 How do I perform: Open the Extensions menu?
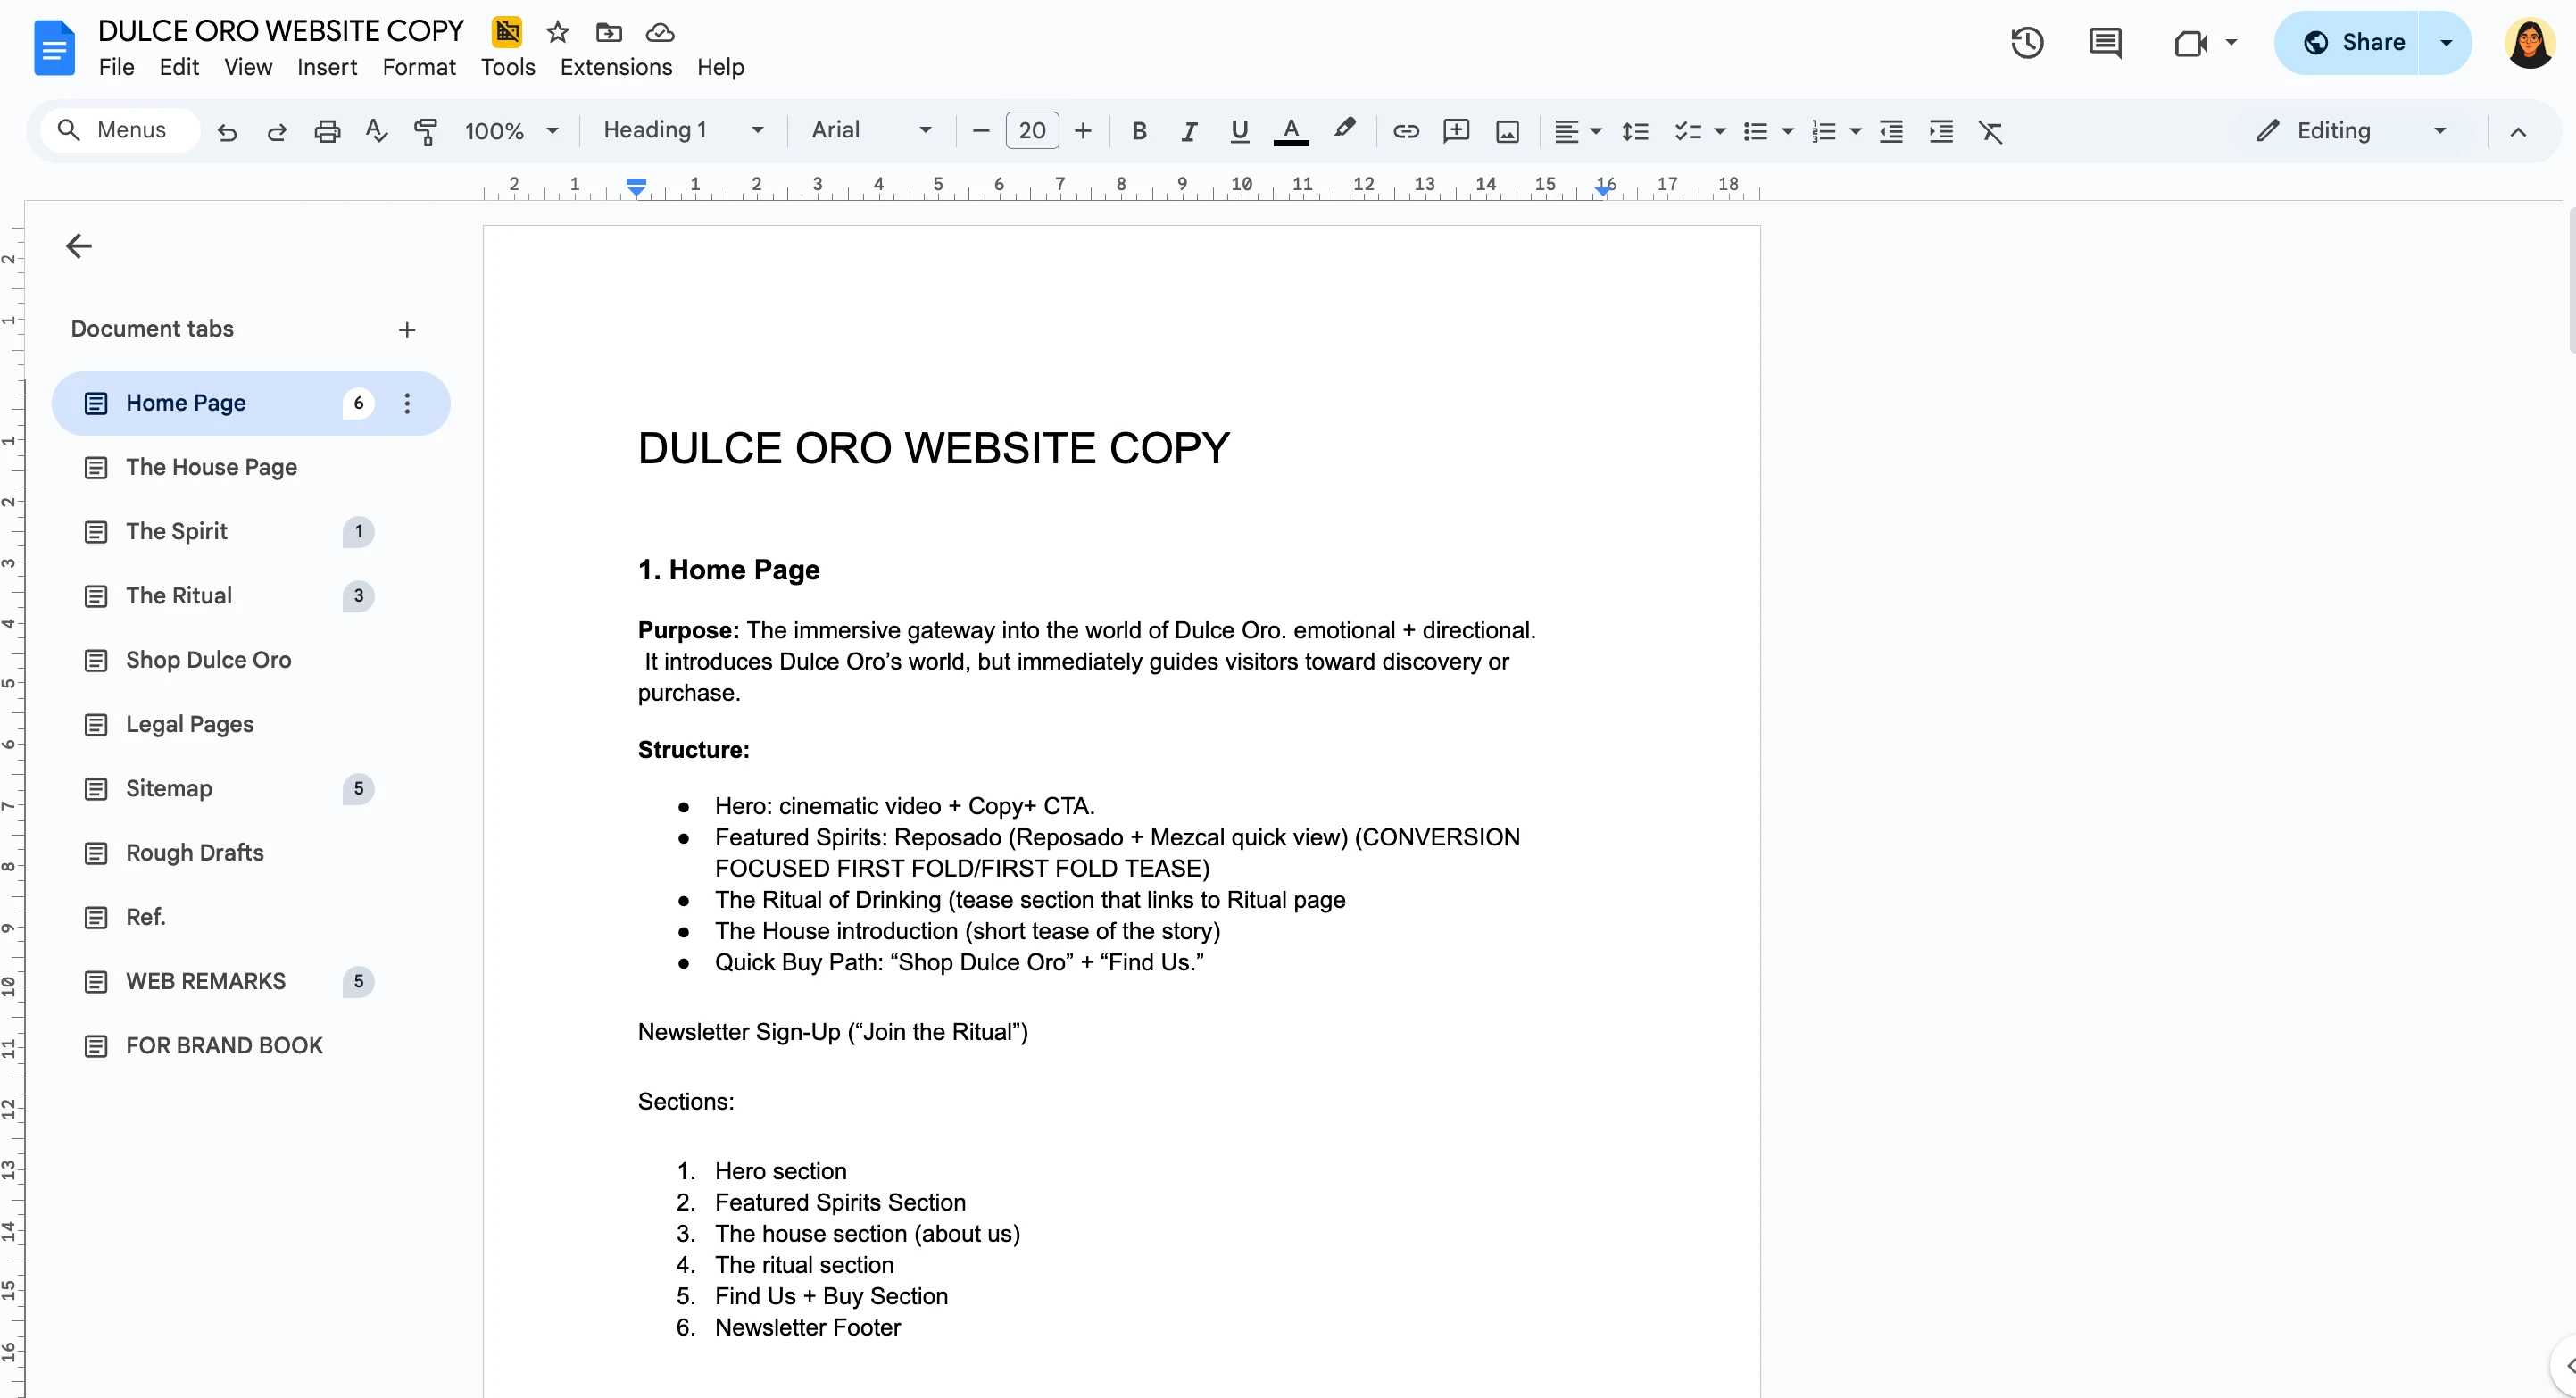pyautogui.click(x=615, y=67)
